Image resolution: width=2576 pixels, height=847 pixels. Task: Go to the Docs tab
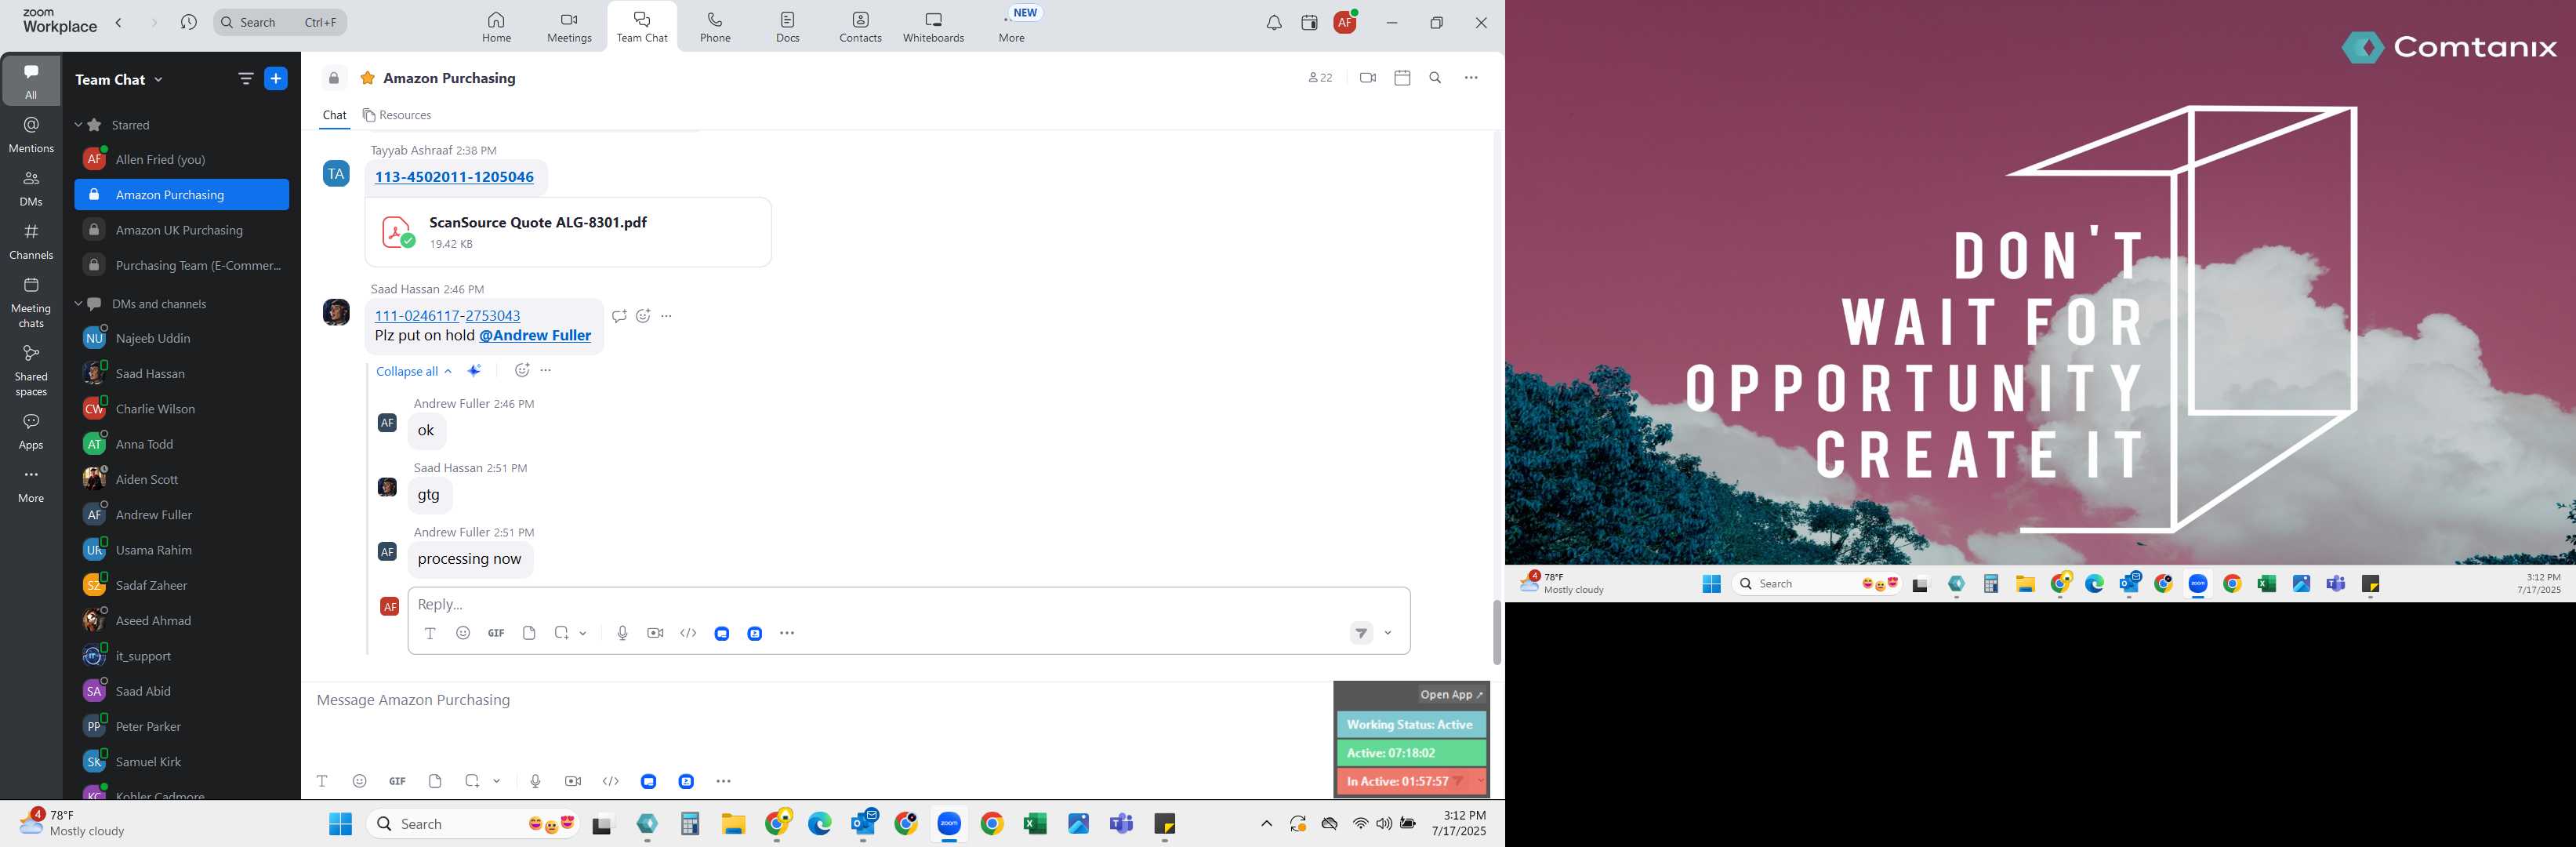pos(788,27)
